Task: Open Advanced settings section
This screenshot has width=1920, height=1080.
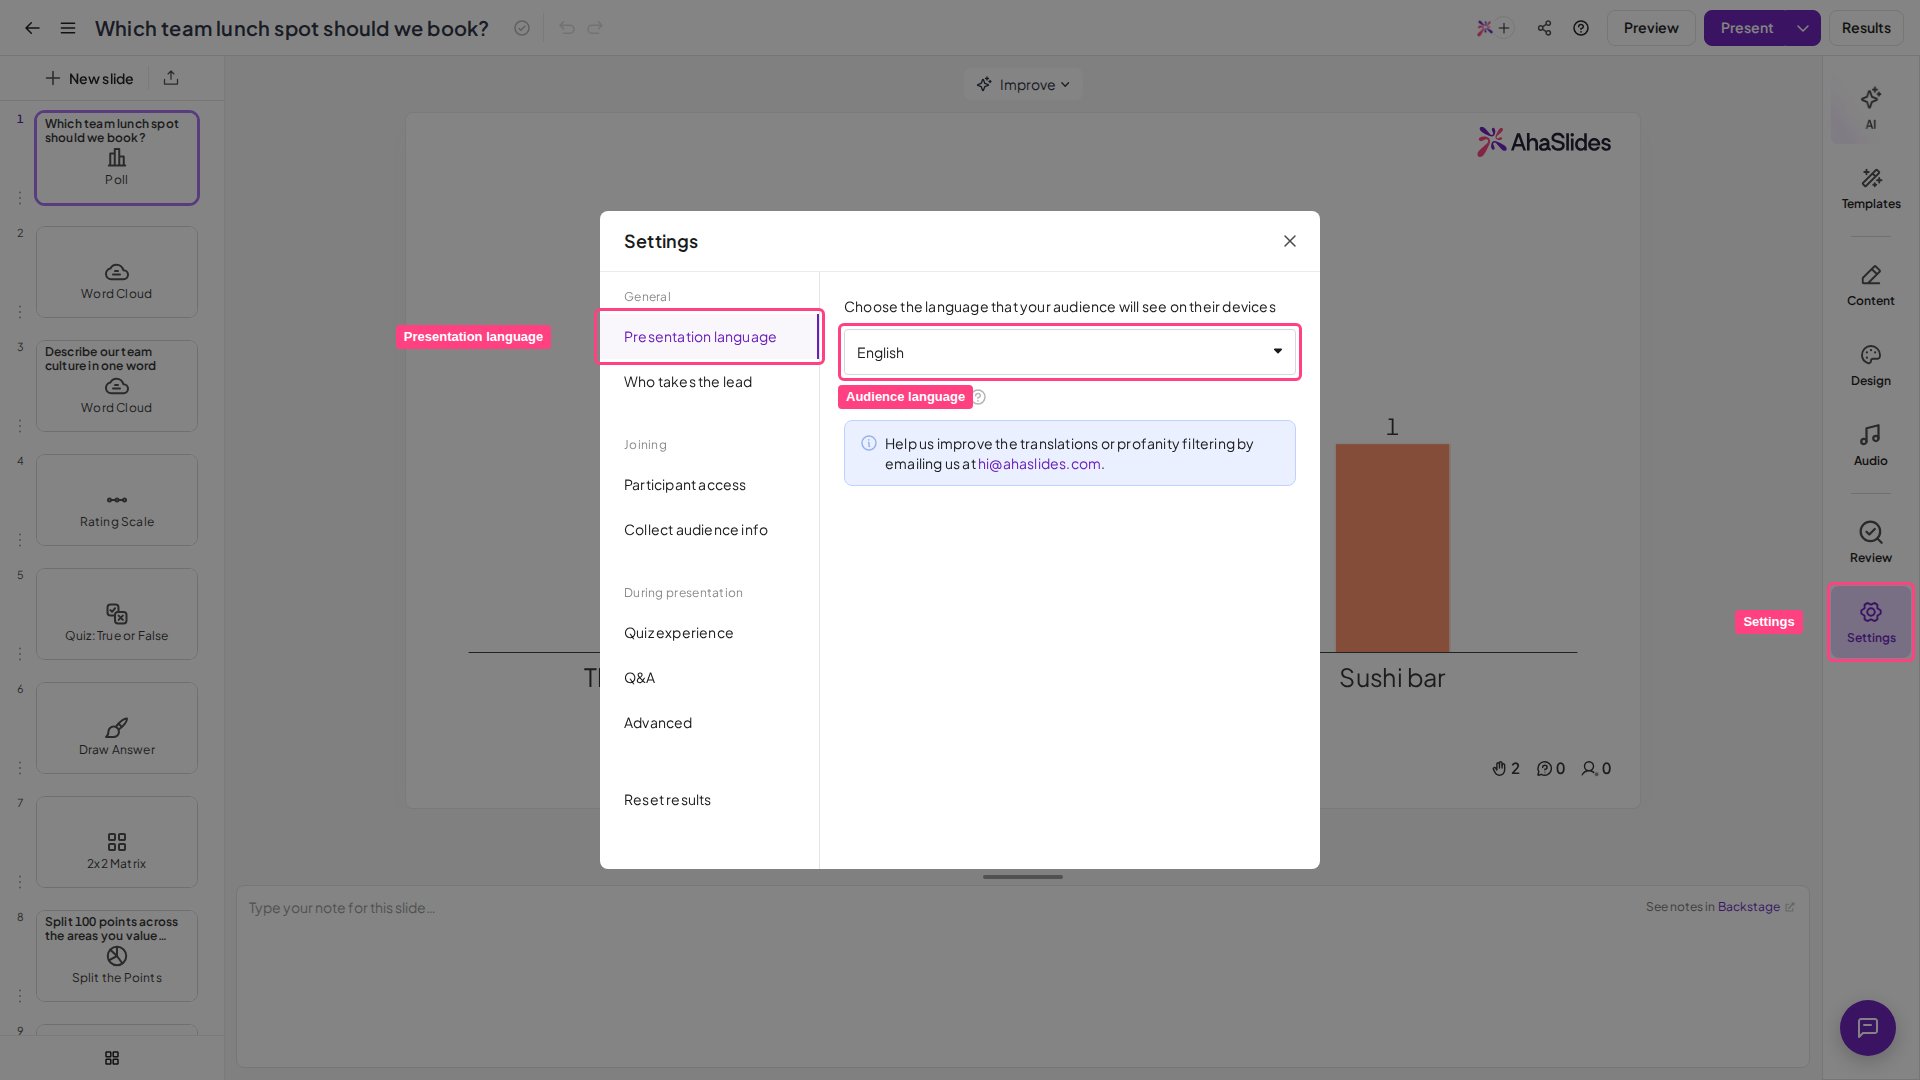Action: (x=709, y=723)
